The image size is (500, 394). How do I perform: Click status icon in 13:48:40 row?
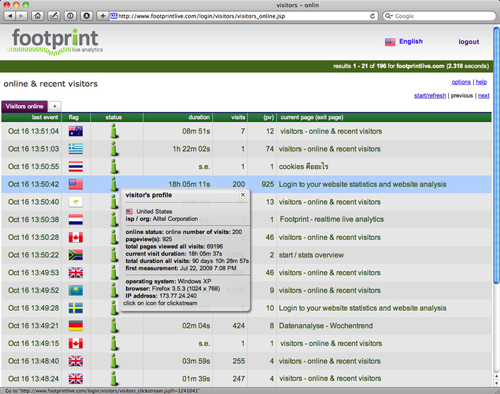coord(114,361)
